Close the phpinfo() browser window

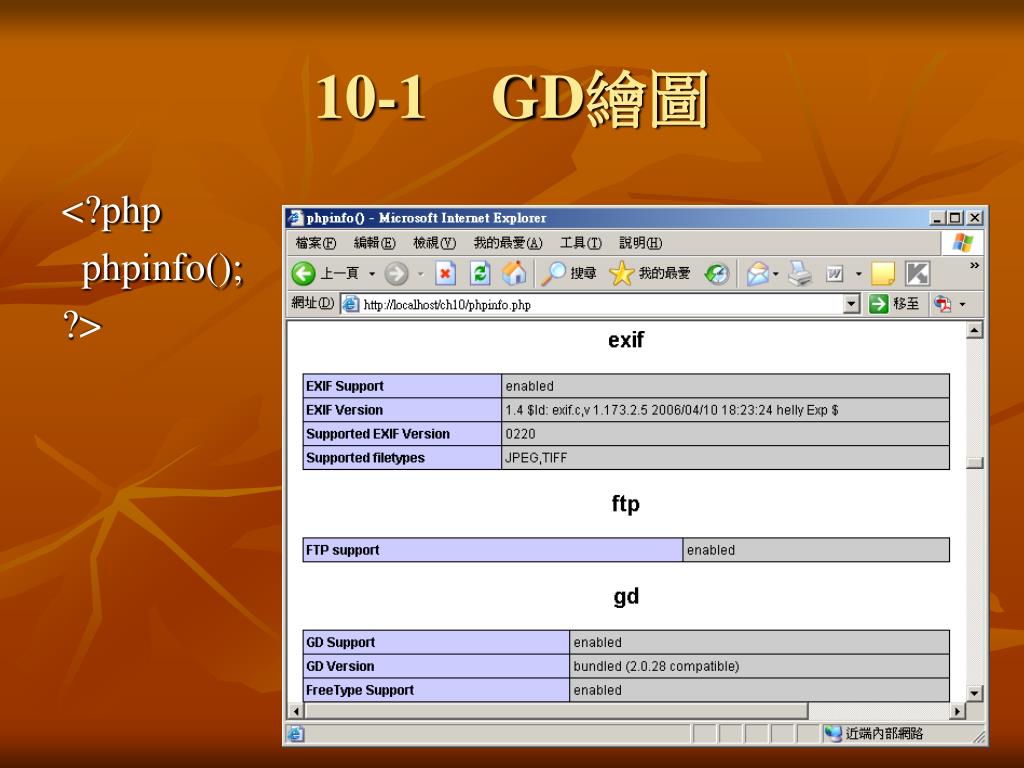coord(974,217)
